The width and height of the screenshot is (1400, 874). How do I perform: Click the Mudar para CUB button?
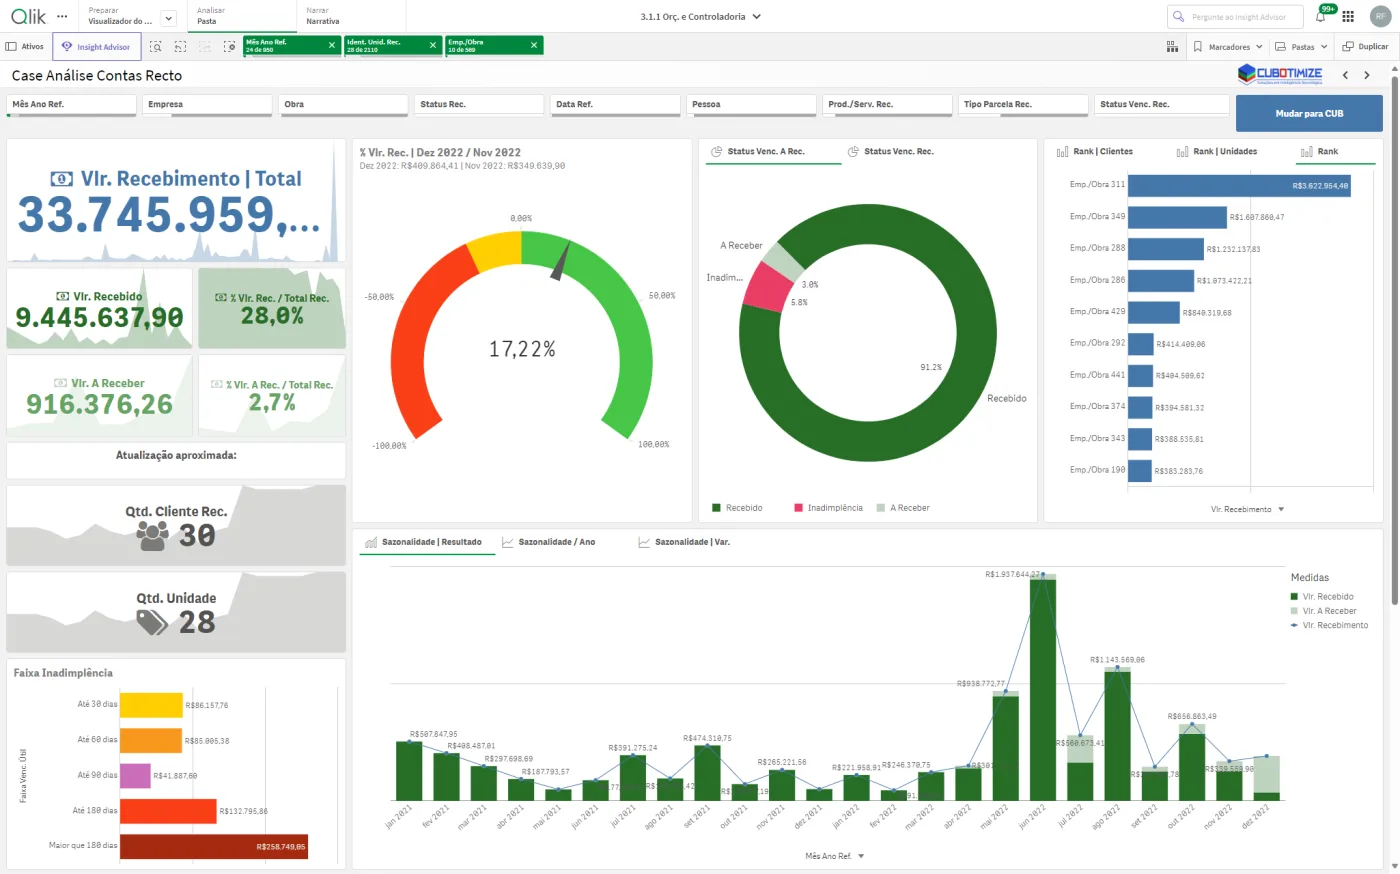(x=1309, y=114)
